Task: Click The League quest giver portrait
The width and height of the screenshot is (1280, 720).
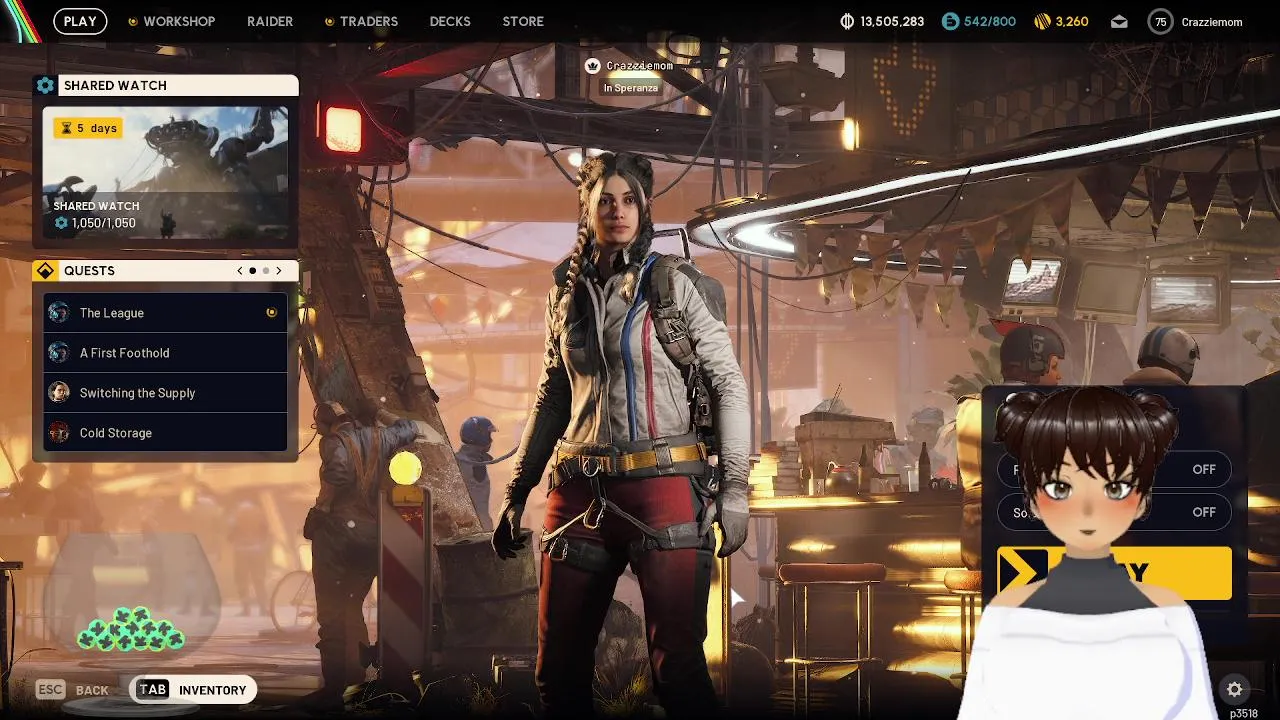Action: click(x=59, y=313)
